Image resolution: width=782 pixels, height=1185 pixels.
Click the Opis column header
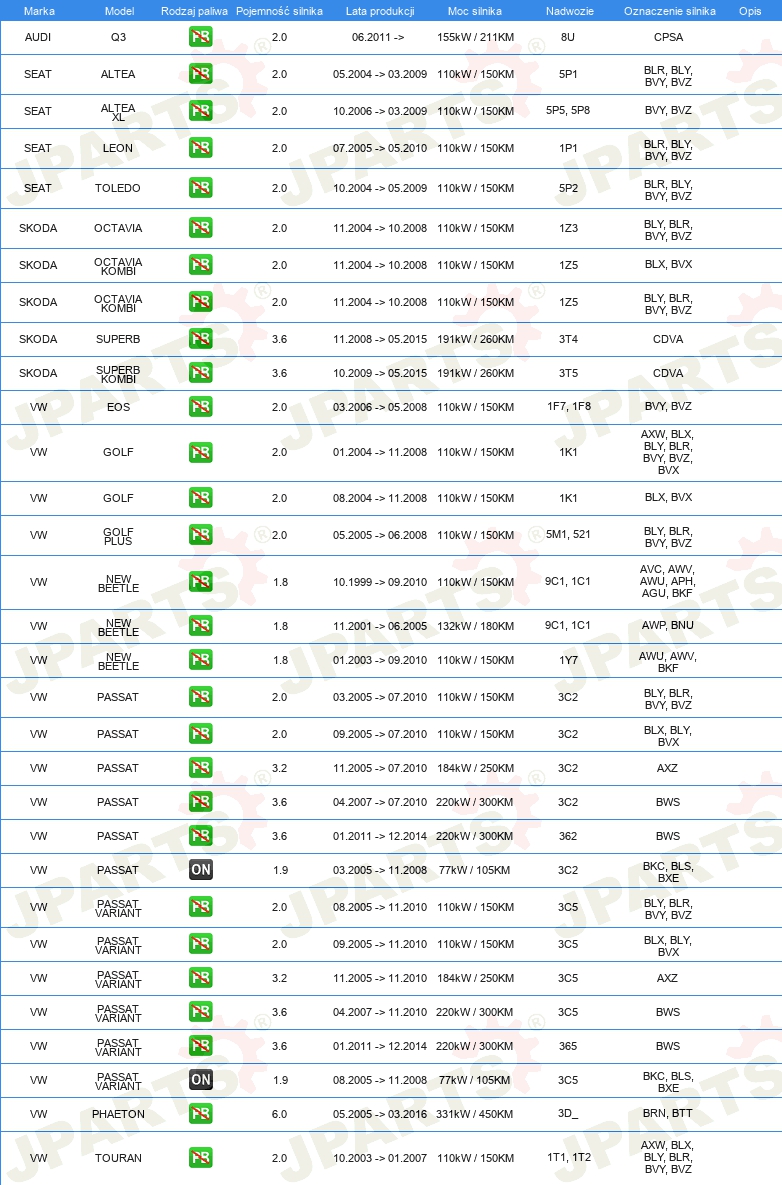750,11
